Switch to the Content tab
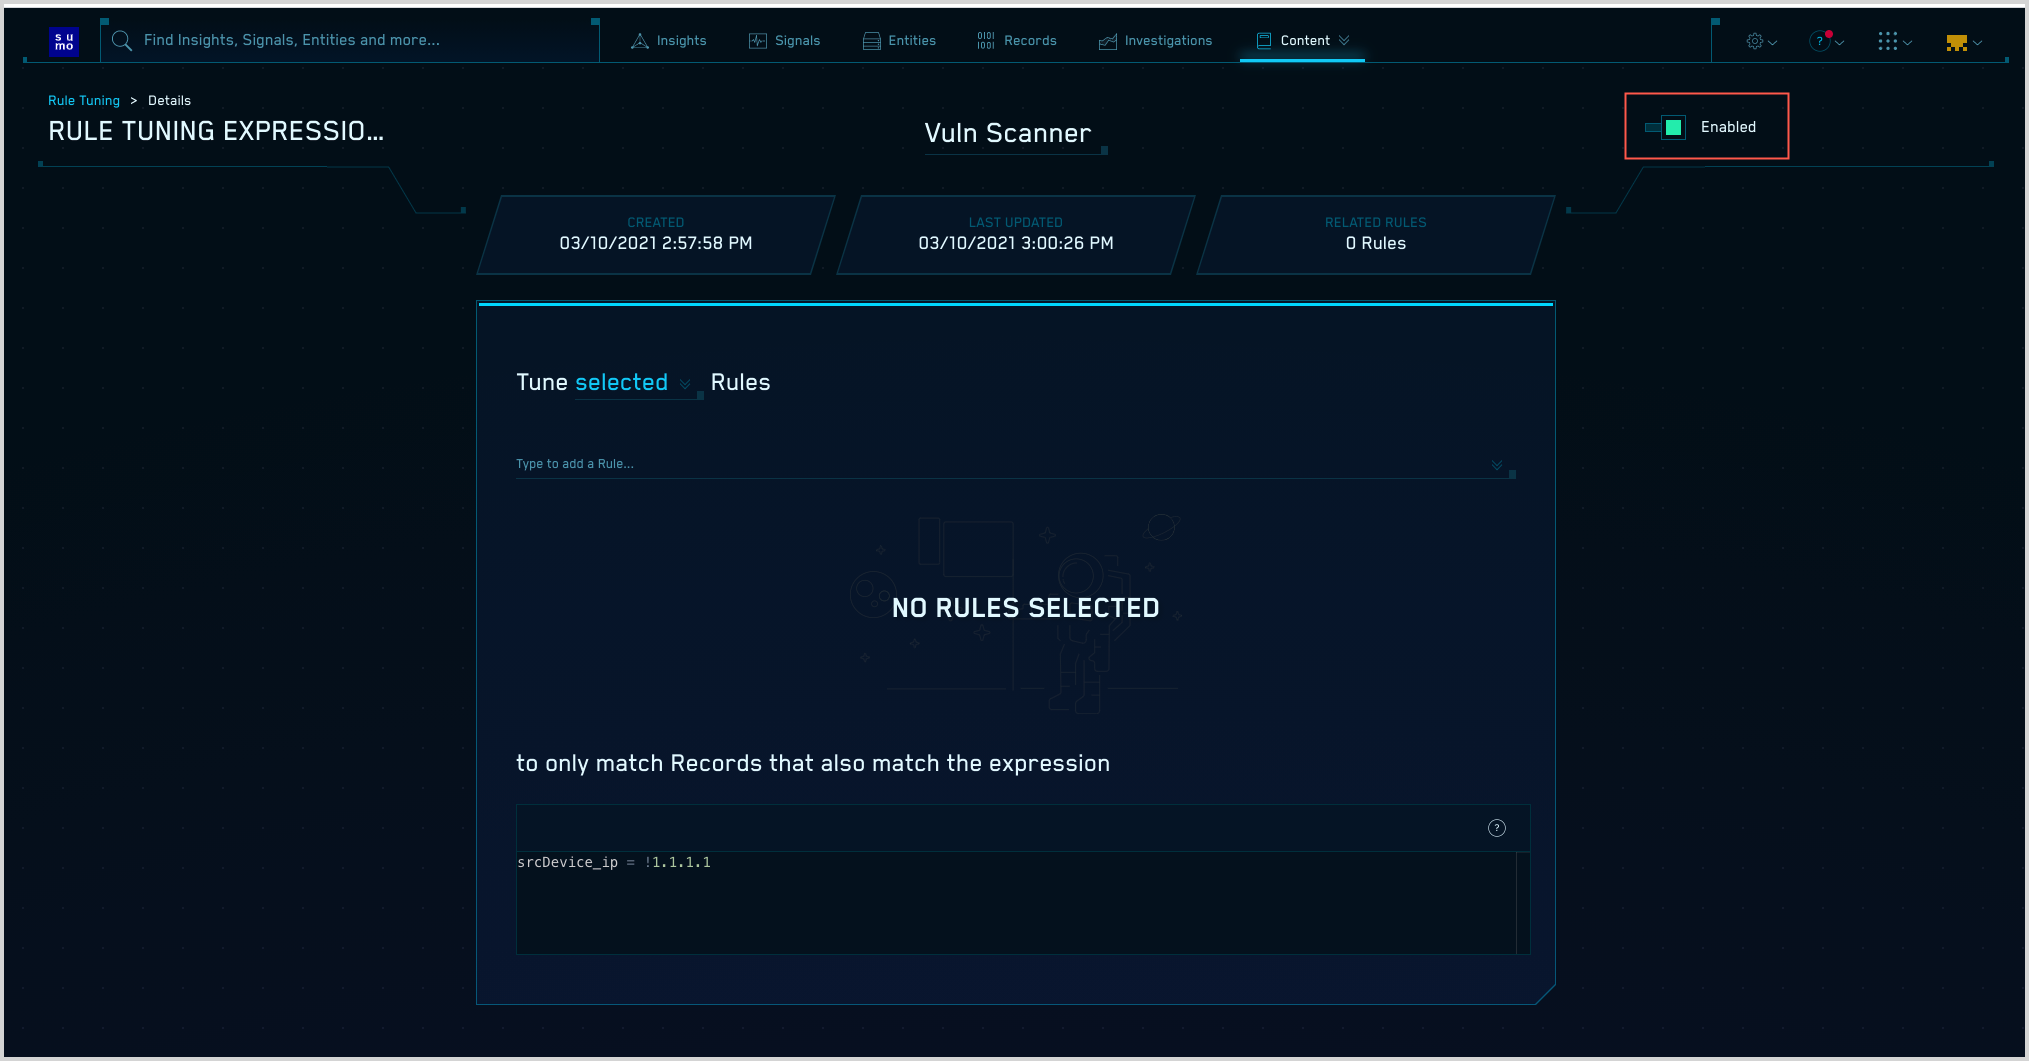 coord(1303,40)
